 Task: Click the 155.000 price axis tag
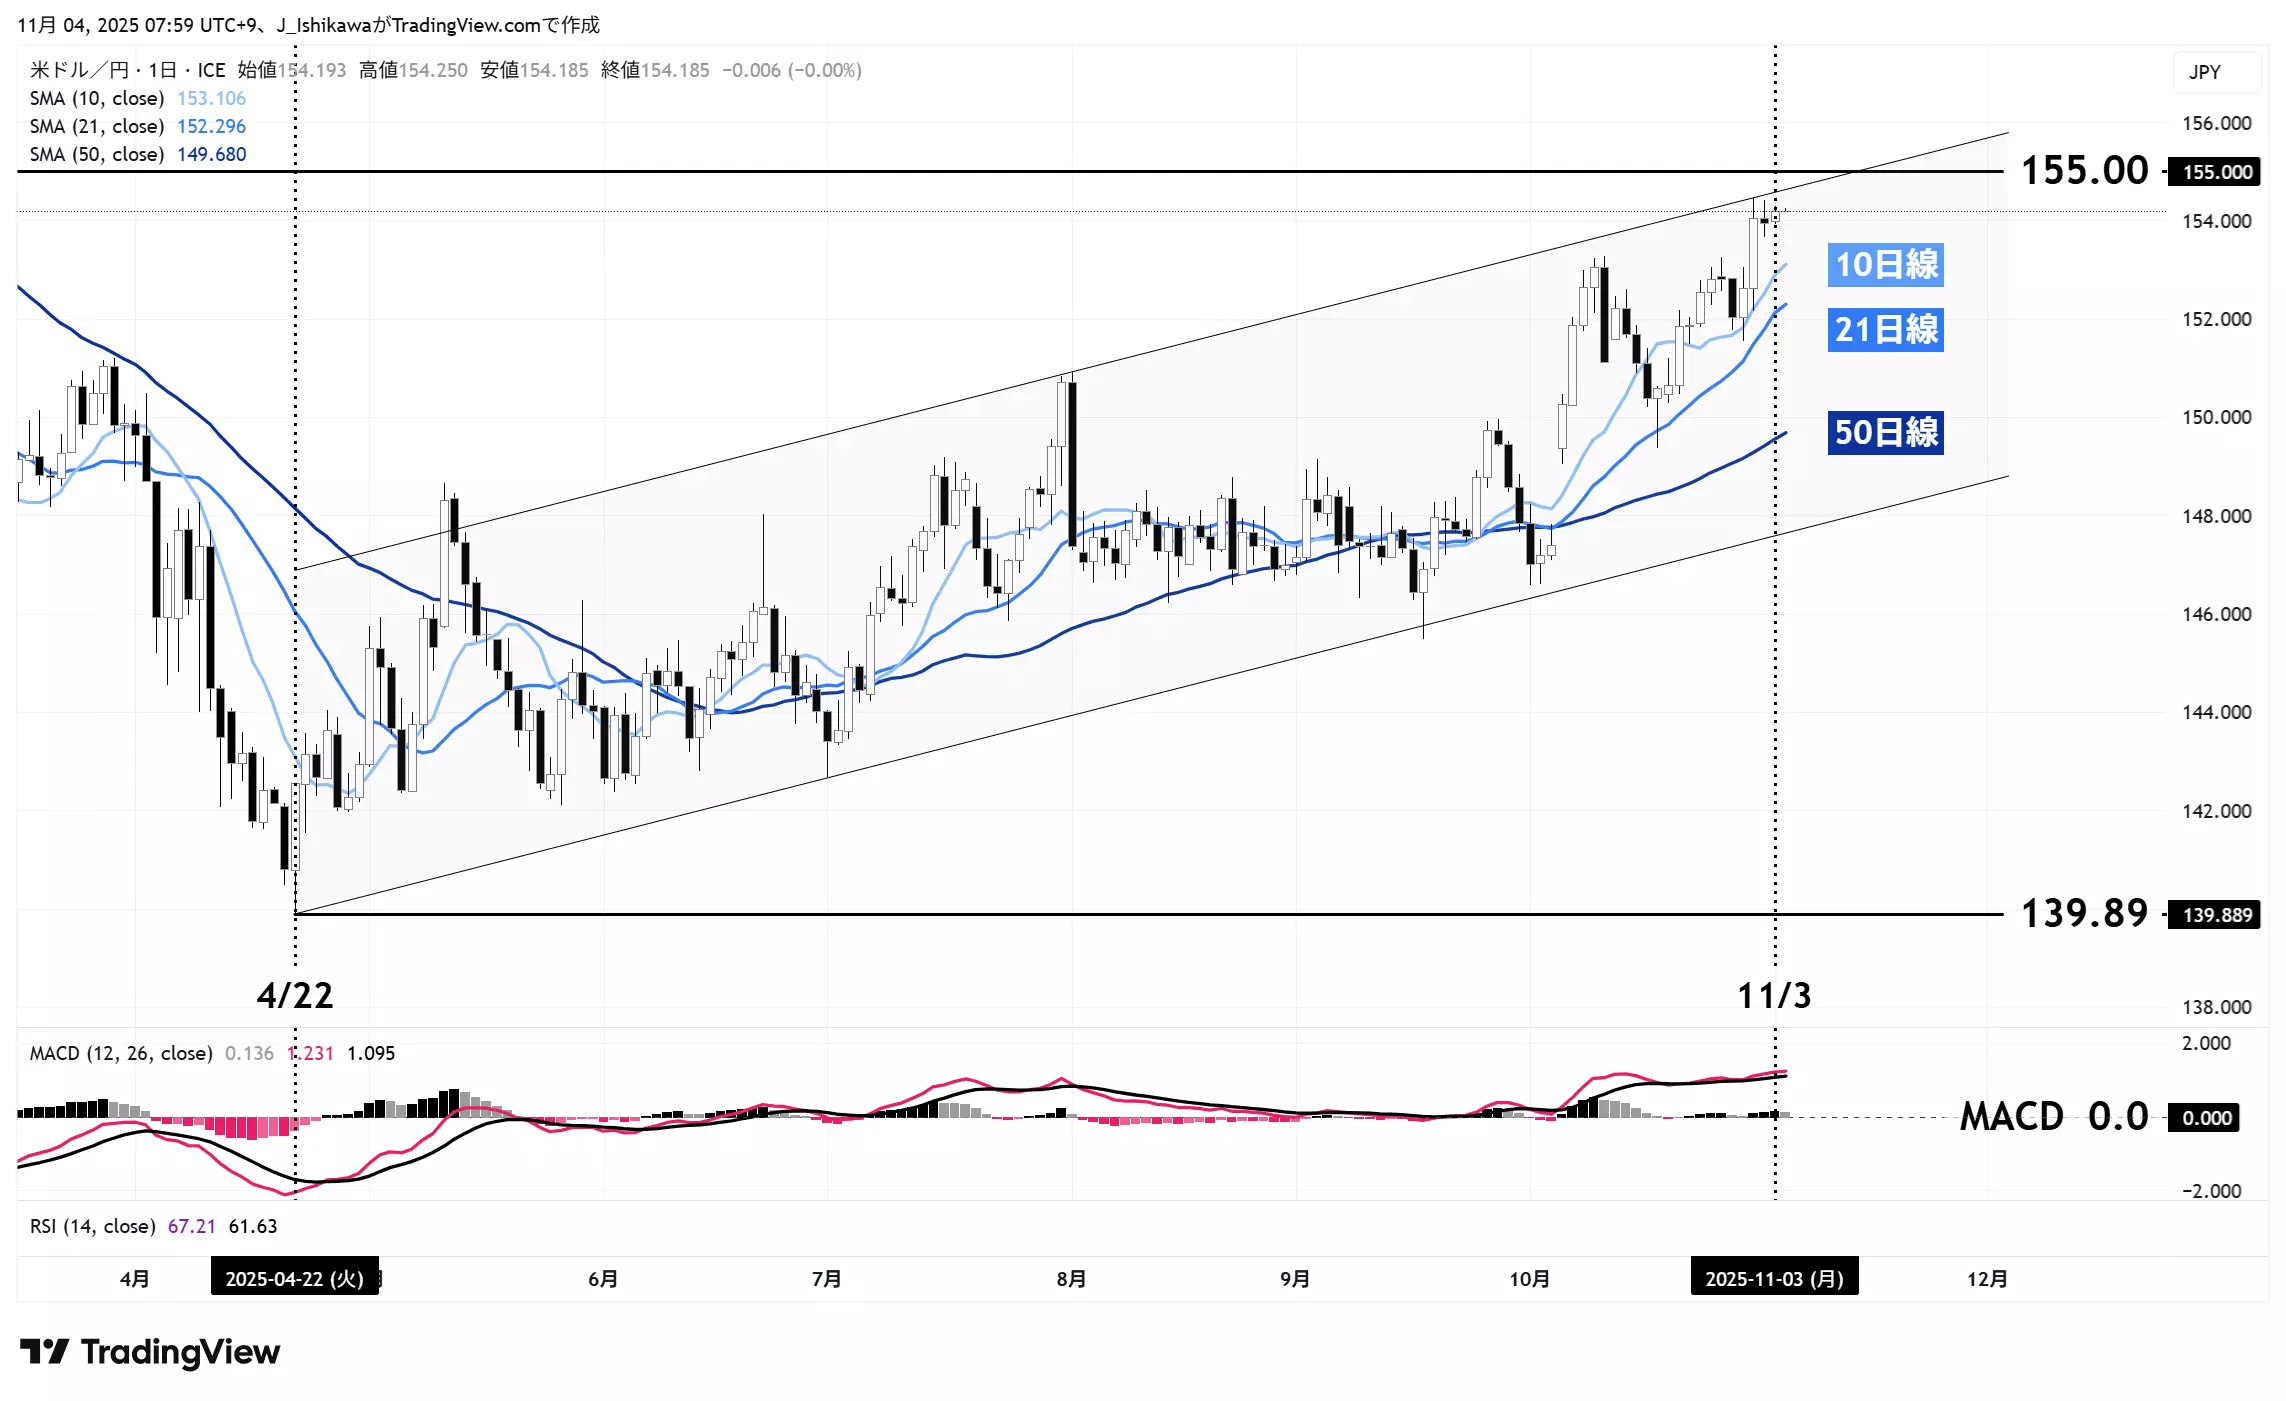[2214, 172]
